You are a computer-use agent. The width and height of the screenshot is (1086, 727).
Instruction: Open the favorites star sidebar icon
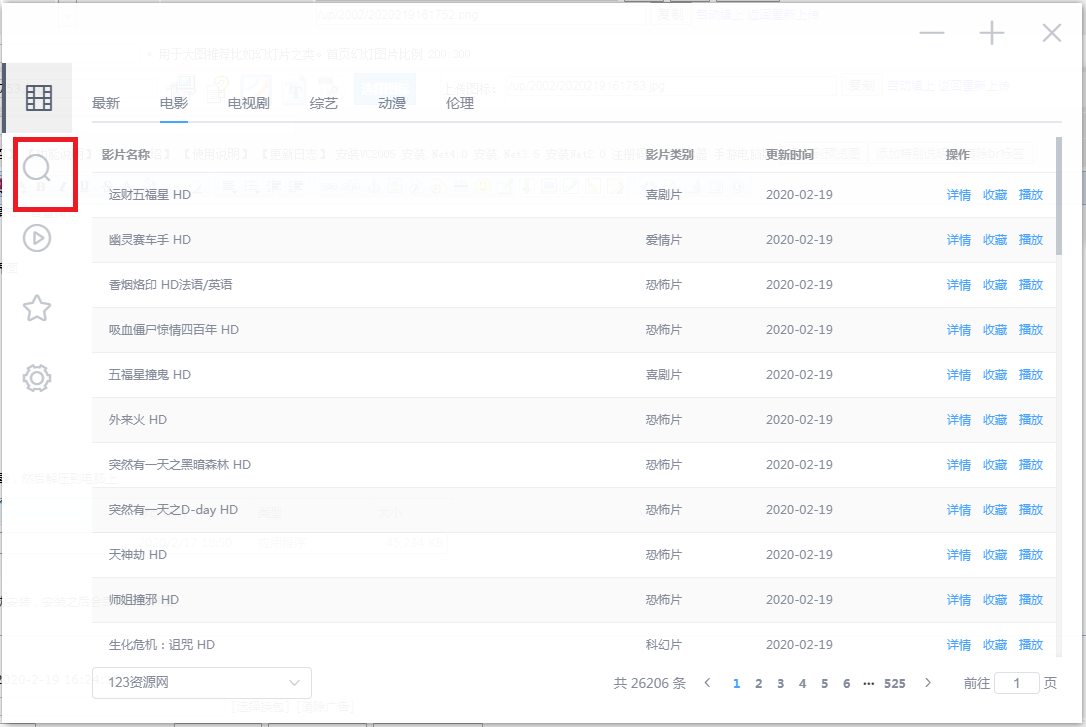[37, 308]
